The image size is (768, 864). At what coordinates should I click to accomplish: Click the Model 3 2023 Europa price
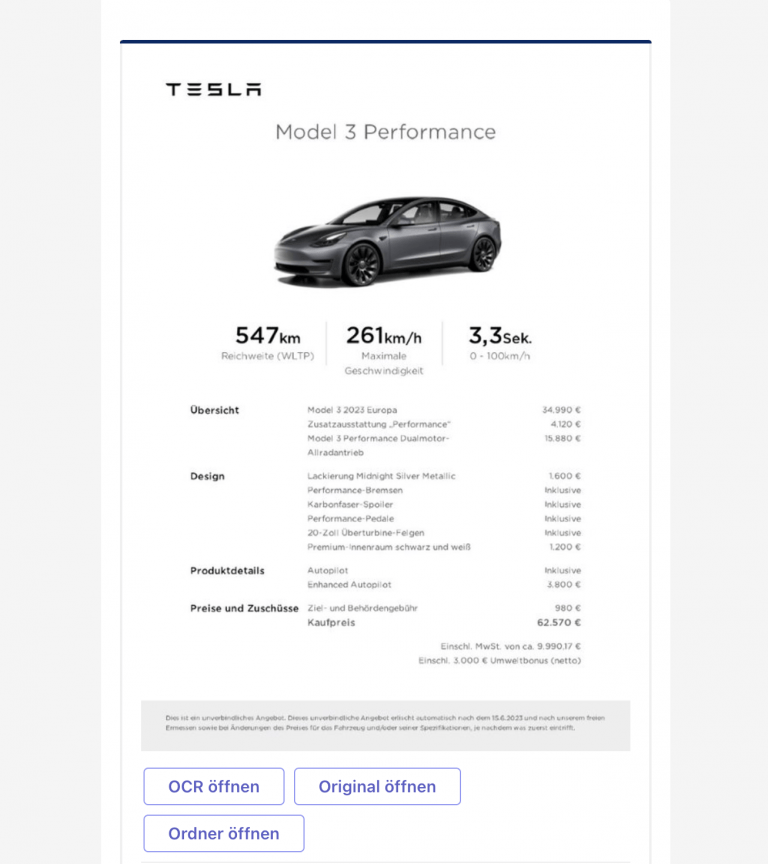click(561, 410)
